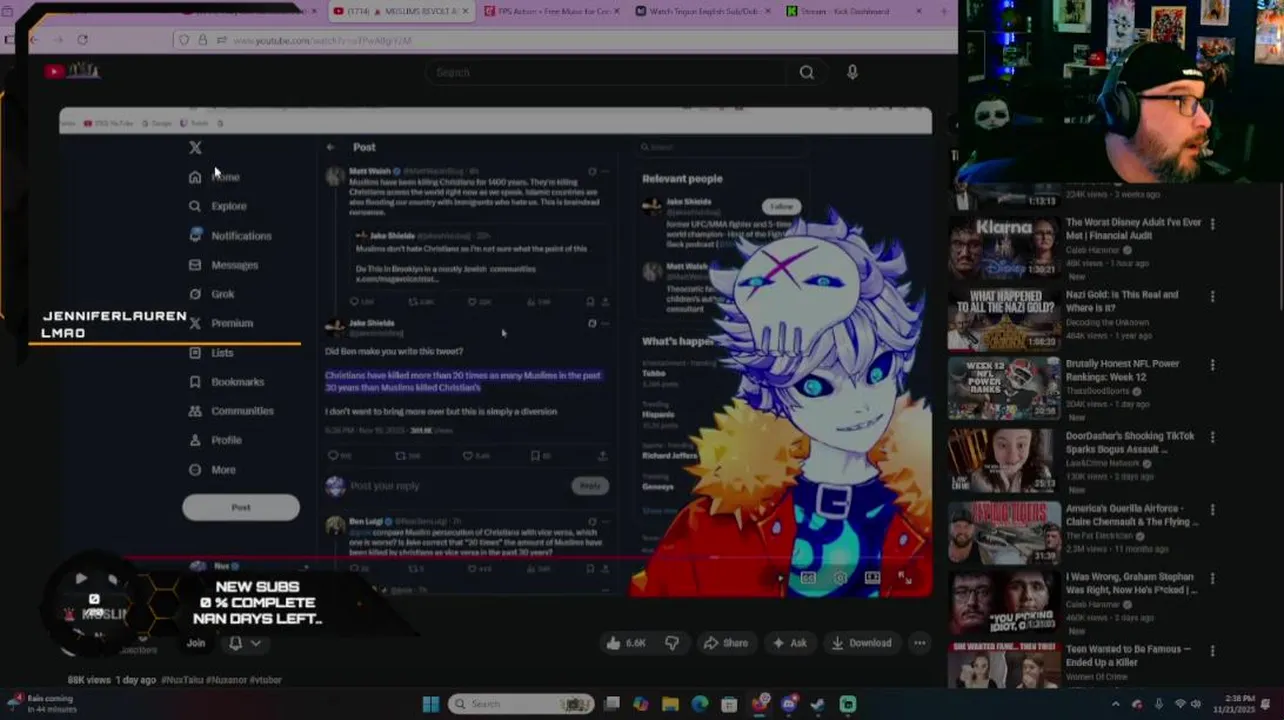Go back with browser back arrow

click(x=33, y=40)
